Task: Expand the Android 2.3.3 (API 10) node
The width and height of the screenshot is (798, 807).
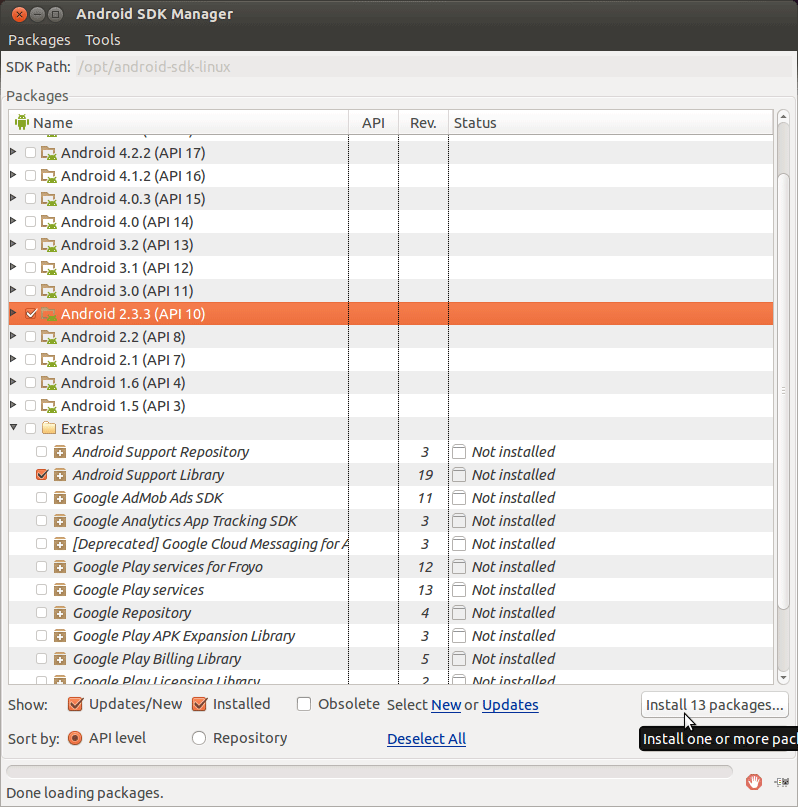Action: pos(13,313)
